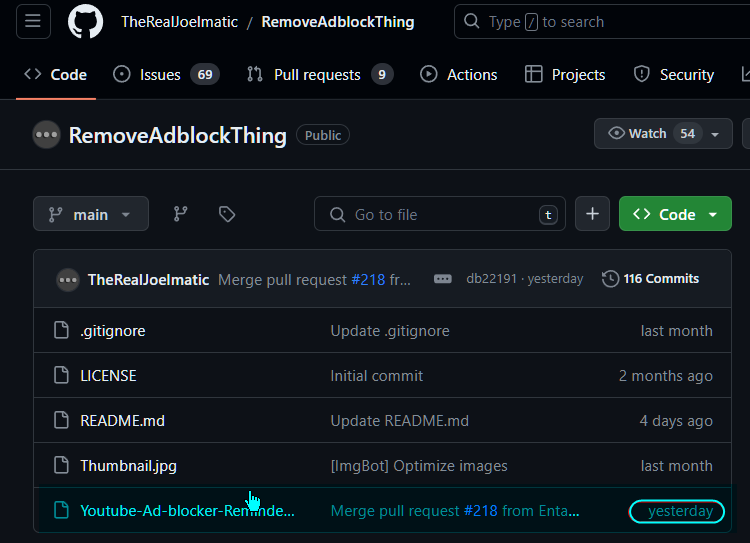Open commit hash db22191
Screen dimensions: 750x543
tap(491, 278)
